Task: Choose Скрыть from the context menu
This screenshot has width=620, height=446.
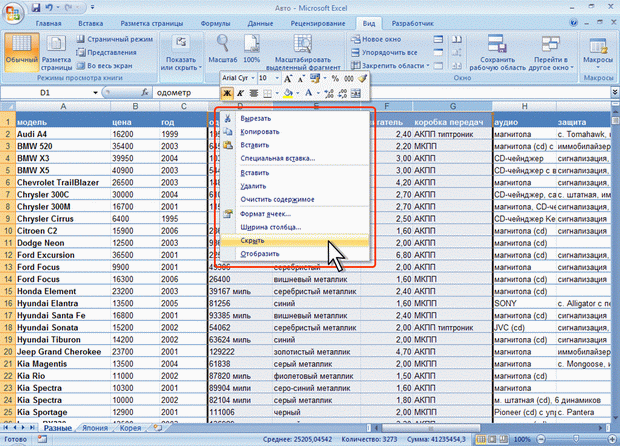Action: pyautogui.click(x=253, y=240)
